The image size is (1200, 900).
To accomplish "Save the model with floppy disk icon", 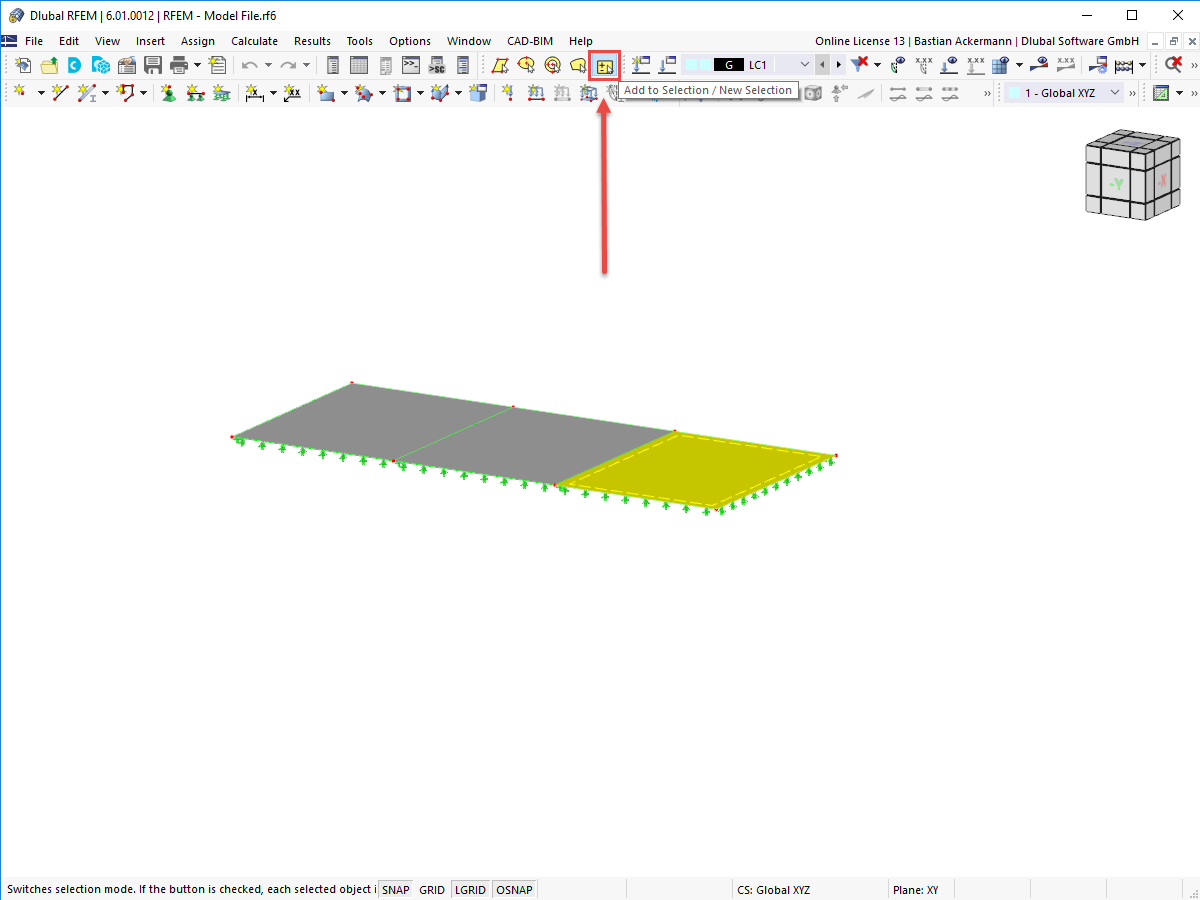I will 153,65.
